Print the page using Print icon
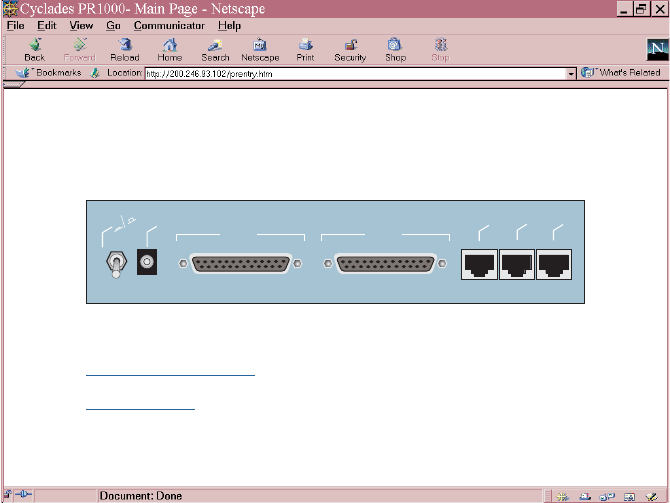This screenshot has width=670, height=503. pyautogui.click(x=306, y=50)
